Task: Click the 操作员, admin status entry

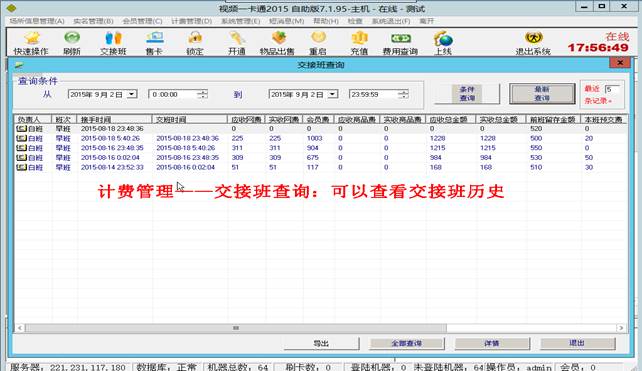Action: click(x=518, y=367)
